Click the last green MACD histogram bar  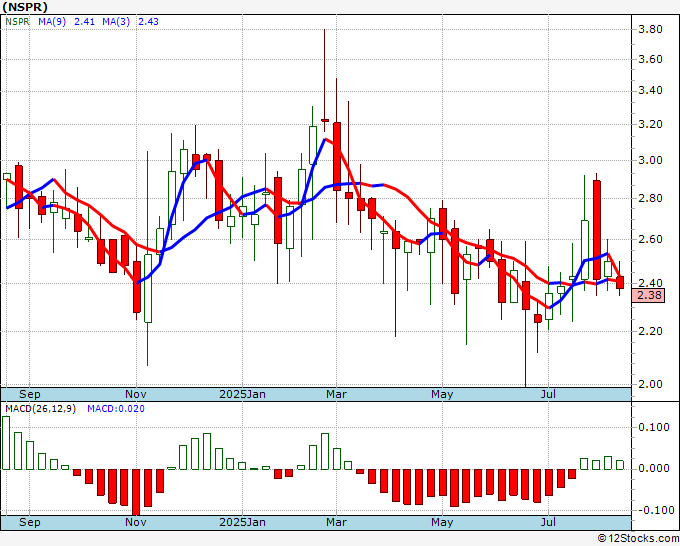620,465
